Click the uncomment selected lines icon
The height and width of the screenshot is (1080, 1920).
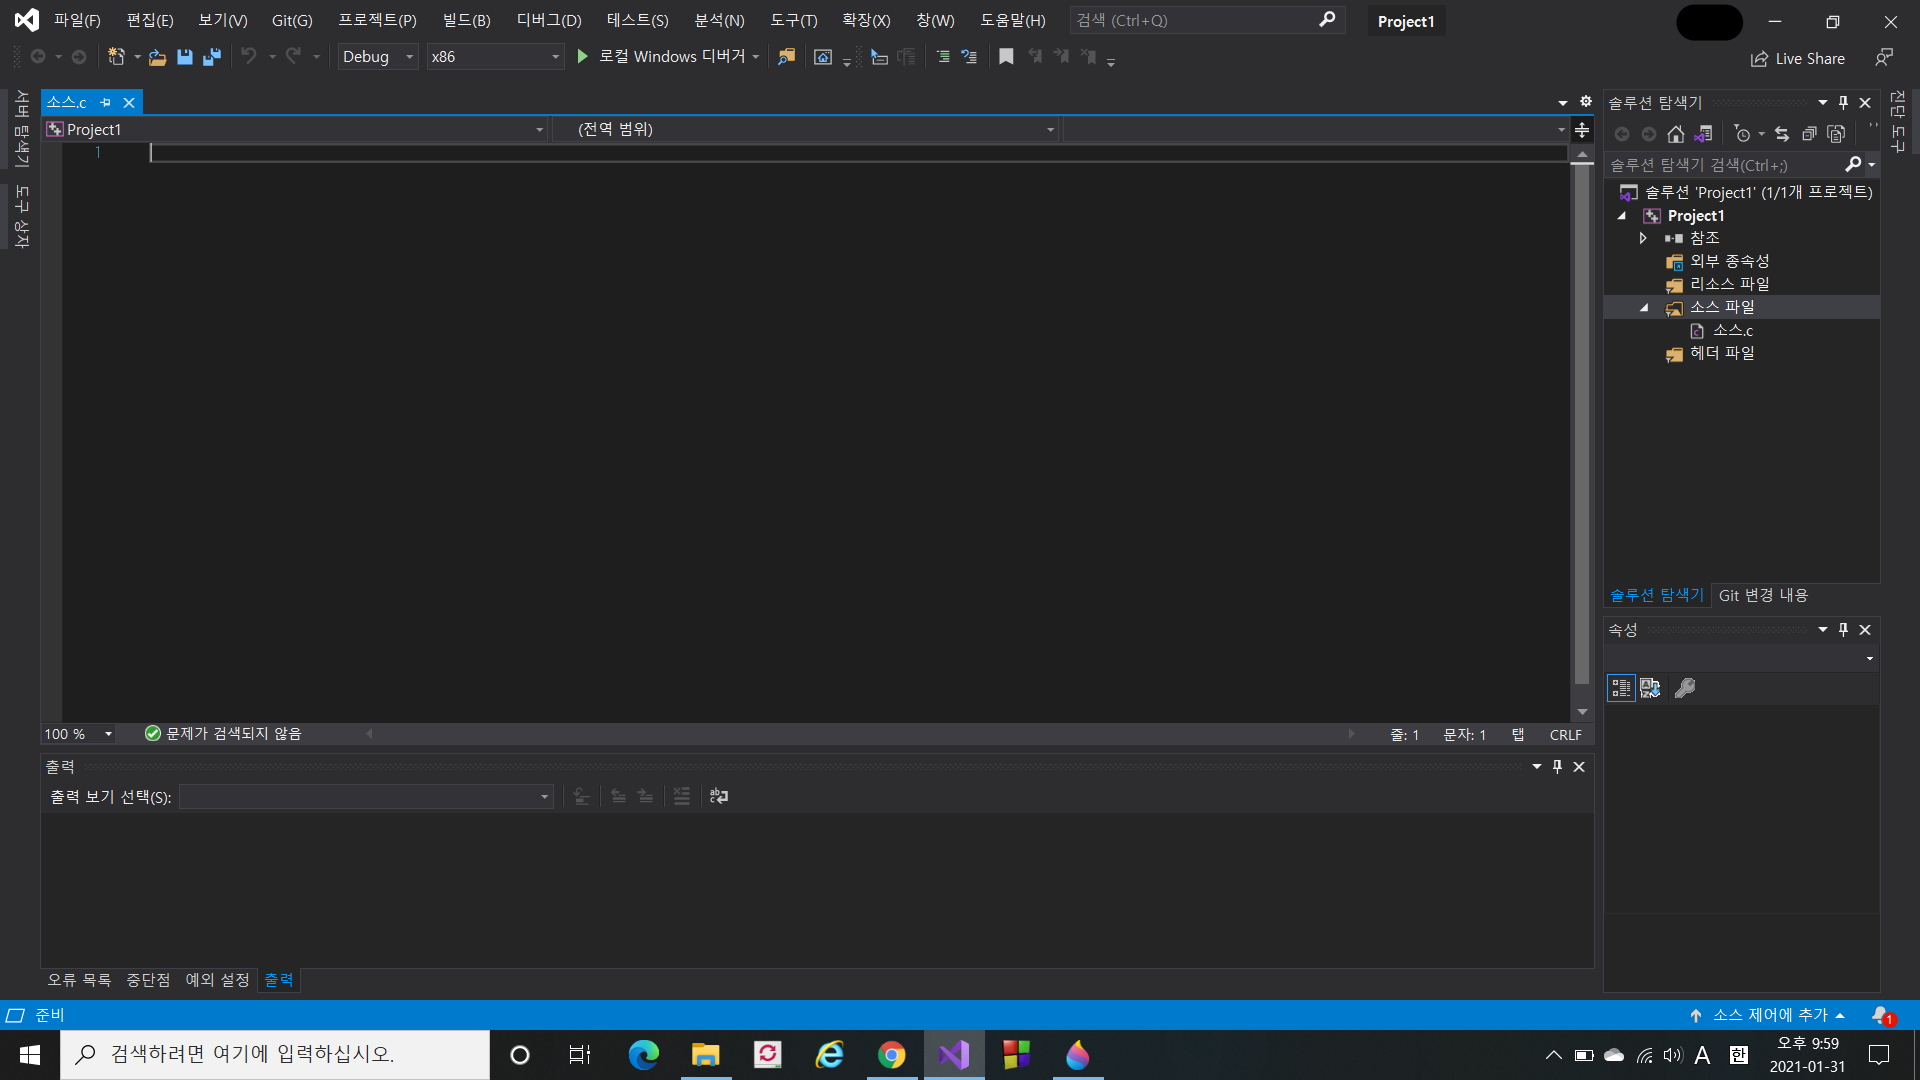[969, 57]
